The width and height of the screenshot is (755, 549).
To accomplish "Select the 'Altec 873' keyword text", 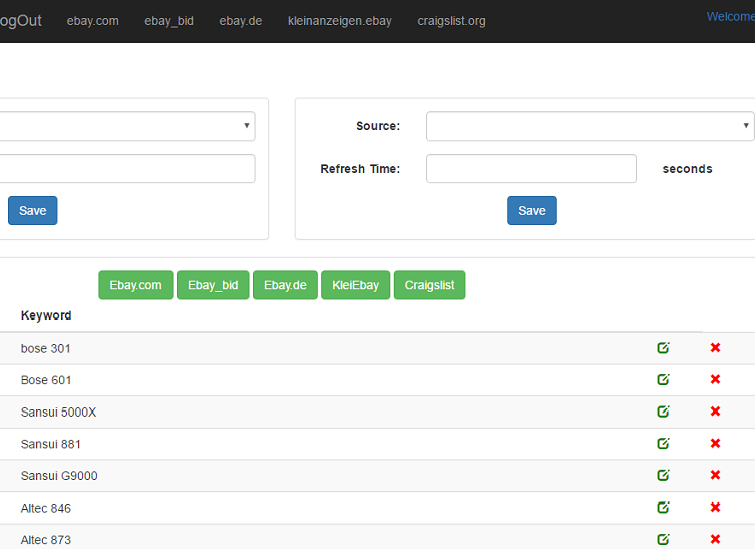I will click(46, 540).
